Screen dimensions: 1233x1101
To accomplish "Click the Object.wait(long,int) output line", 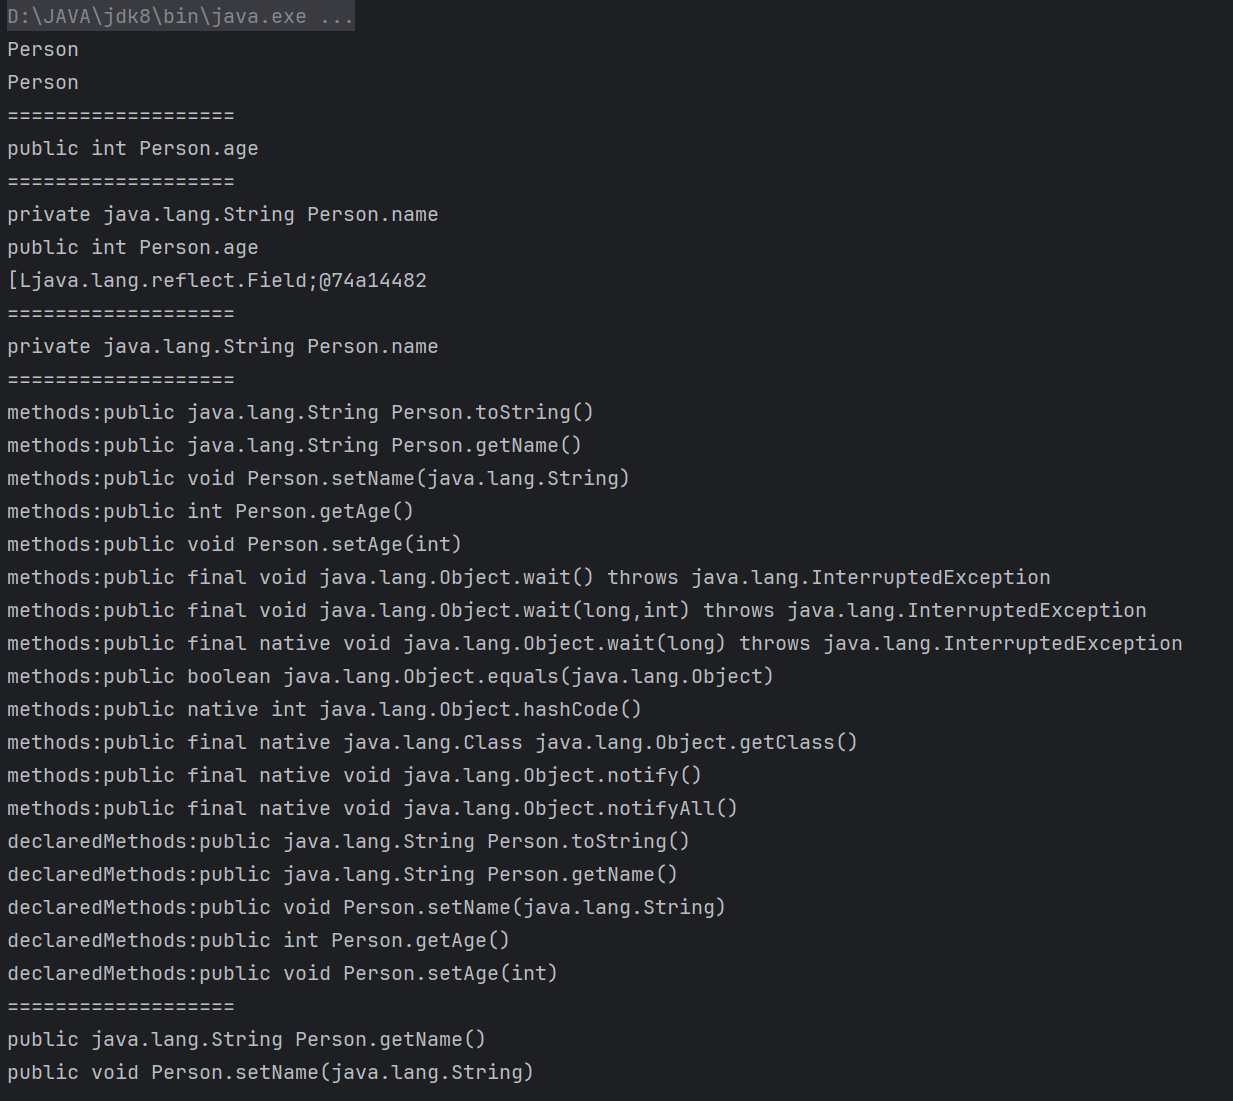I will (x=577, y=611).
